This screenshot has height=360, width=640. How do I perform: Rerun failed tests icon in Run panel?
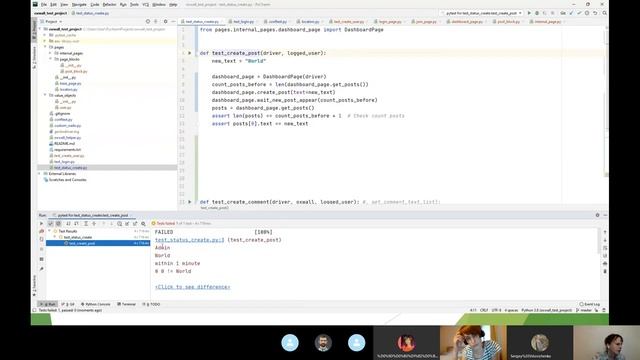click(x=41, y=231)
